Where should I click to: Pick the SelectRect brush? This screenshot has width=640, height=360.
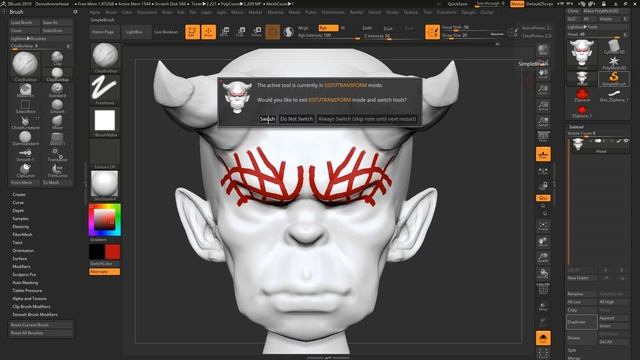(25, 106)
